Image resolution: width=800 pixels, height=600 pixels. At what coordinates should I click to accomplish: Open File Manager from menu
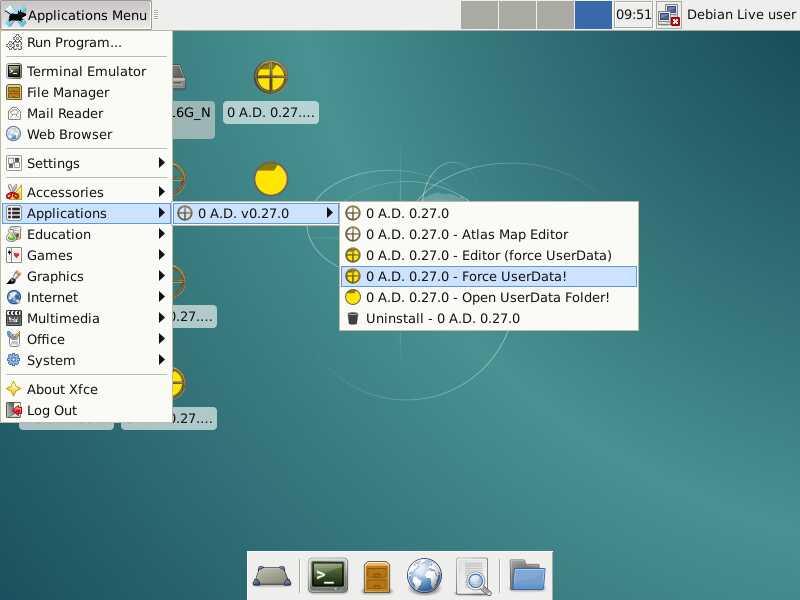click(86, 92)
